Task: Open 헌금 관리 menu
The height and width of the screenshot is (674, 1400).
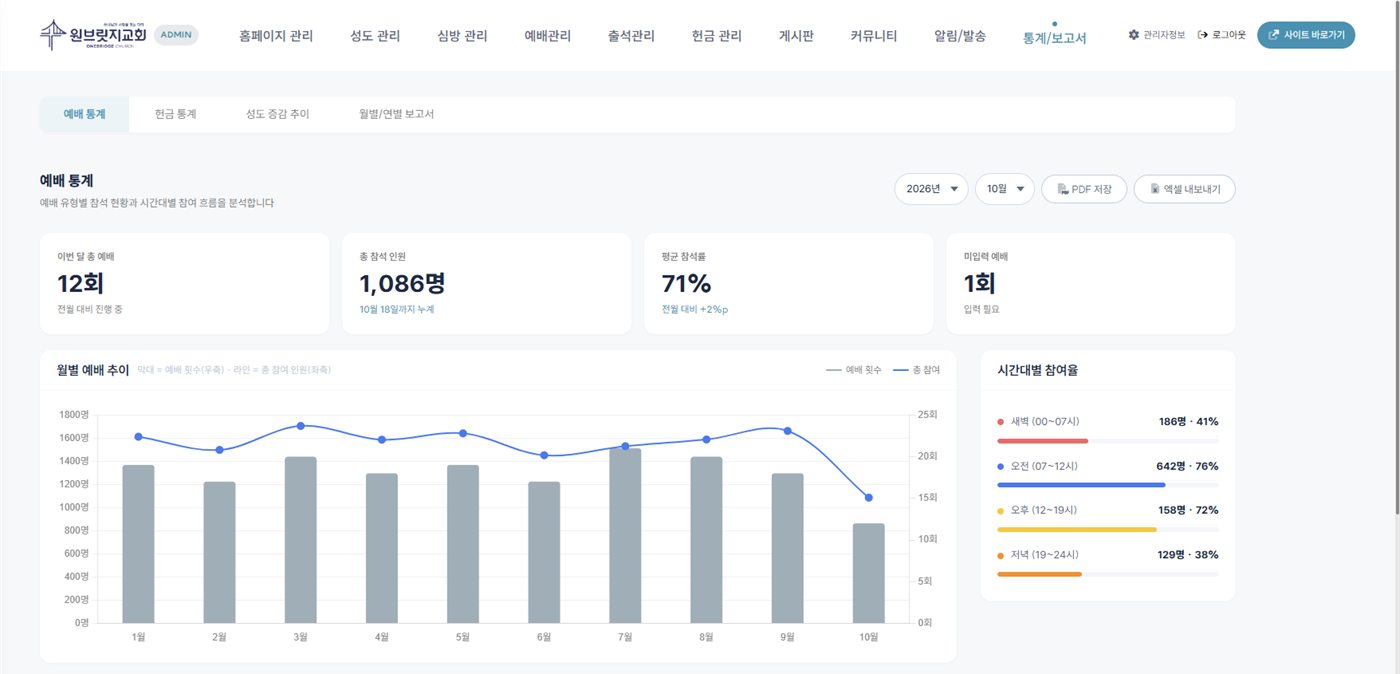Action: (x=717, y=36)
